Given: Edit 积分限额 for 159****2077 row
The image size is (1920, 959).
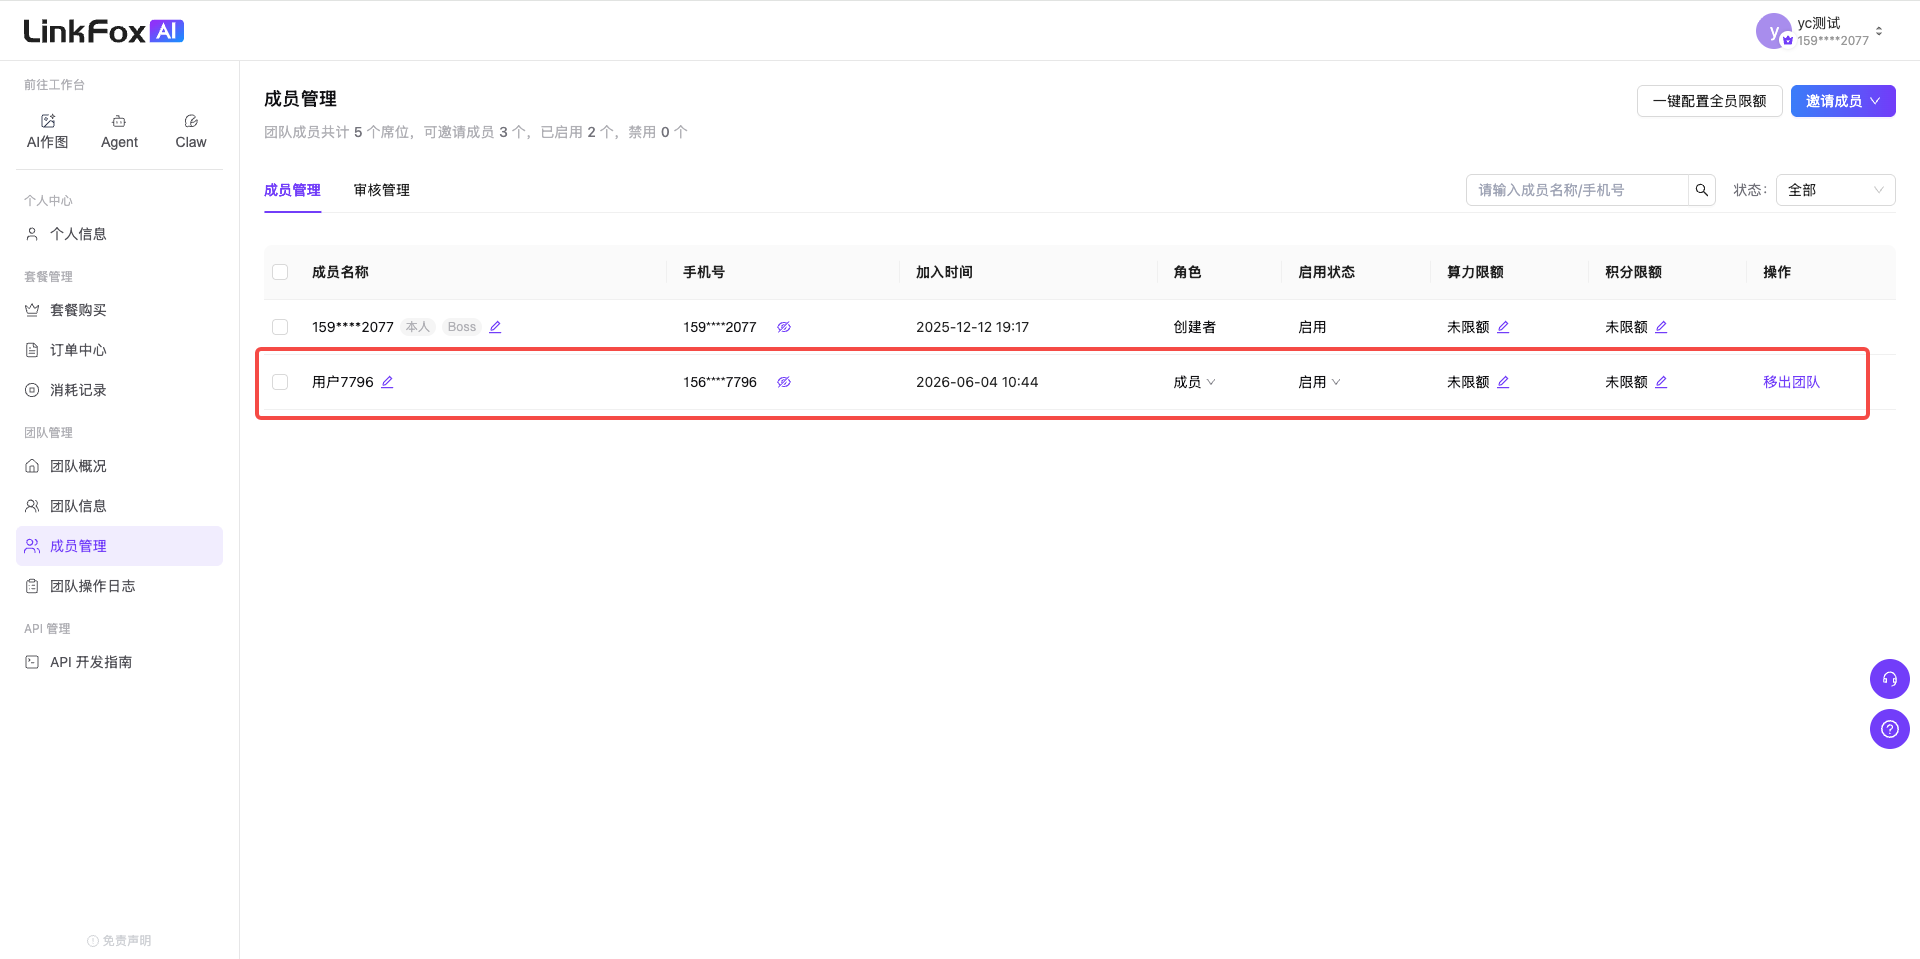Looking at the screenshot, I should [1661, 327].
